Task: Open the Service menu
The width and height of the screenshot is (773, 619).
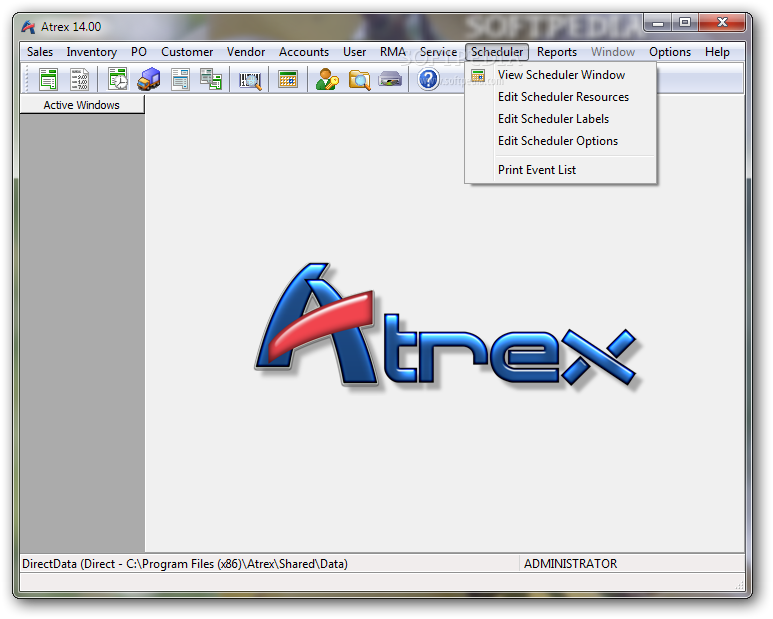Action: (x=438, y=52)
